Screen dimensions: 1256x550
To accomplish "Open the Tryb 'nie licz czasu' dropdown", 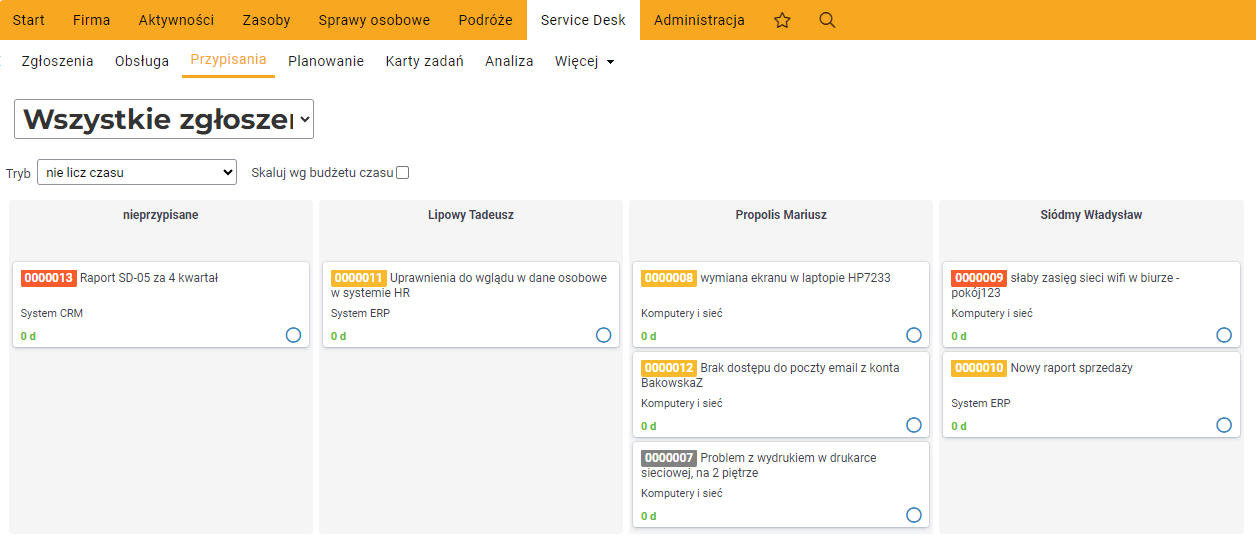I will [136, 172].
